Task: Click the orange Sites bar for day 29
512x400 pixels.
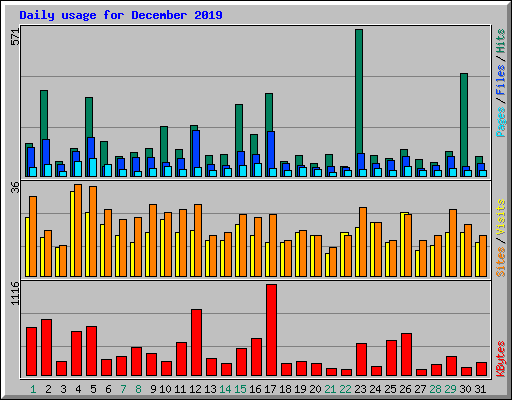Action: pos(453,243)
